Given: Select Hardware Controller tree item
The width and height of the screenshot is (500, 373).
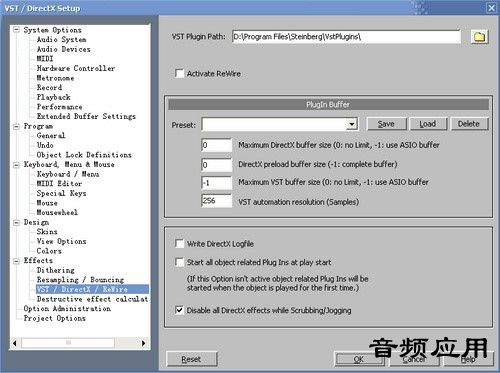Looking at the screenshot, I should click(x=76, y=68).
